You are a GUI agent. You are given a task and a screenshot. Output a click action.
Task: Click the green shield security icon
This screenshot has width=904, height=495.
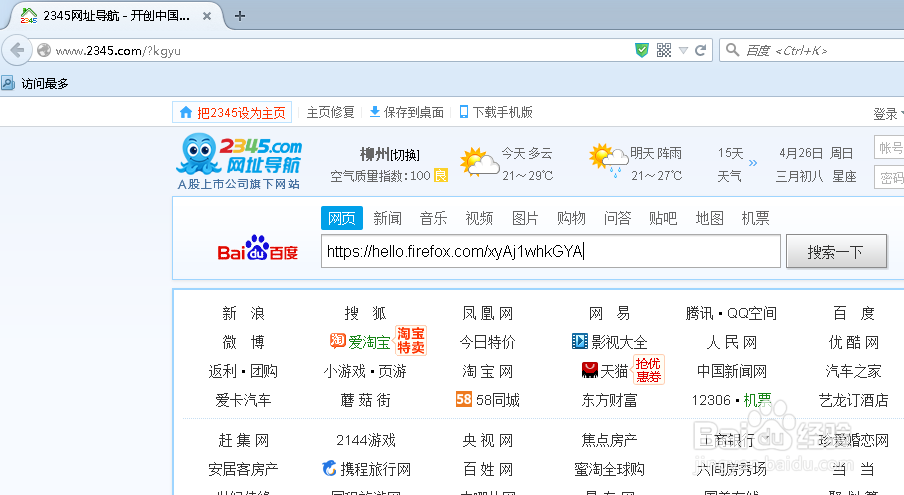[642, 50]
